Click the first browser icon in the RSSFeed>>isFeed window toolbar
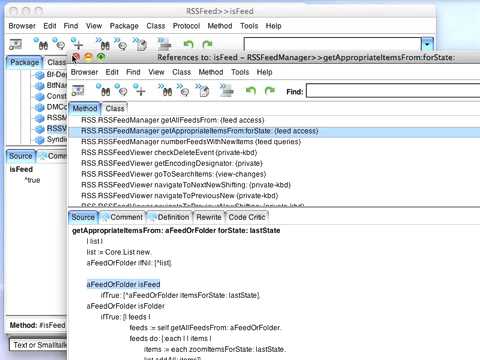480x360 pixels. coord(15,44)
